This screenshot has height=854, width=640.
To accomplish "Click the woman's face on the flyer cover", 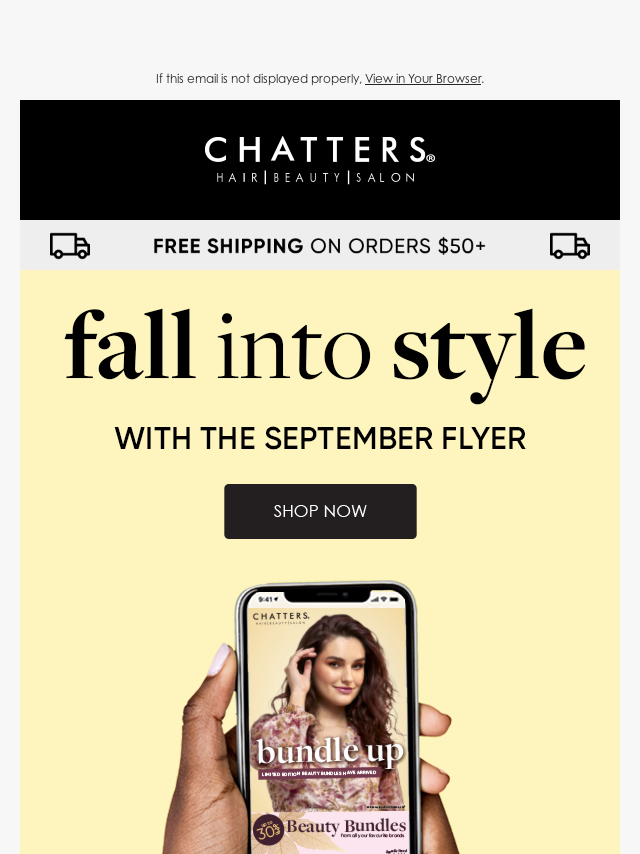I will coord(340,669).
